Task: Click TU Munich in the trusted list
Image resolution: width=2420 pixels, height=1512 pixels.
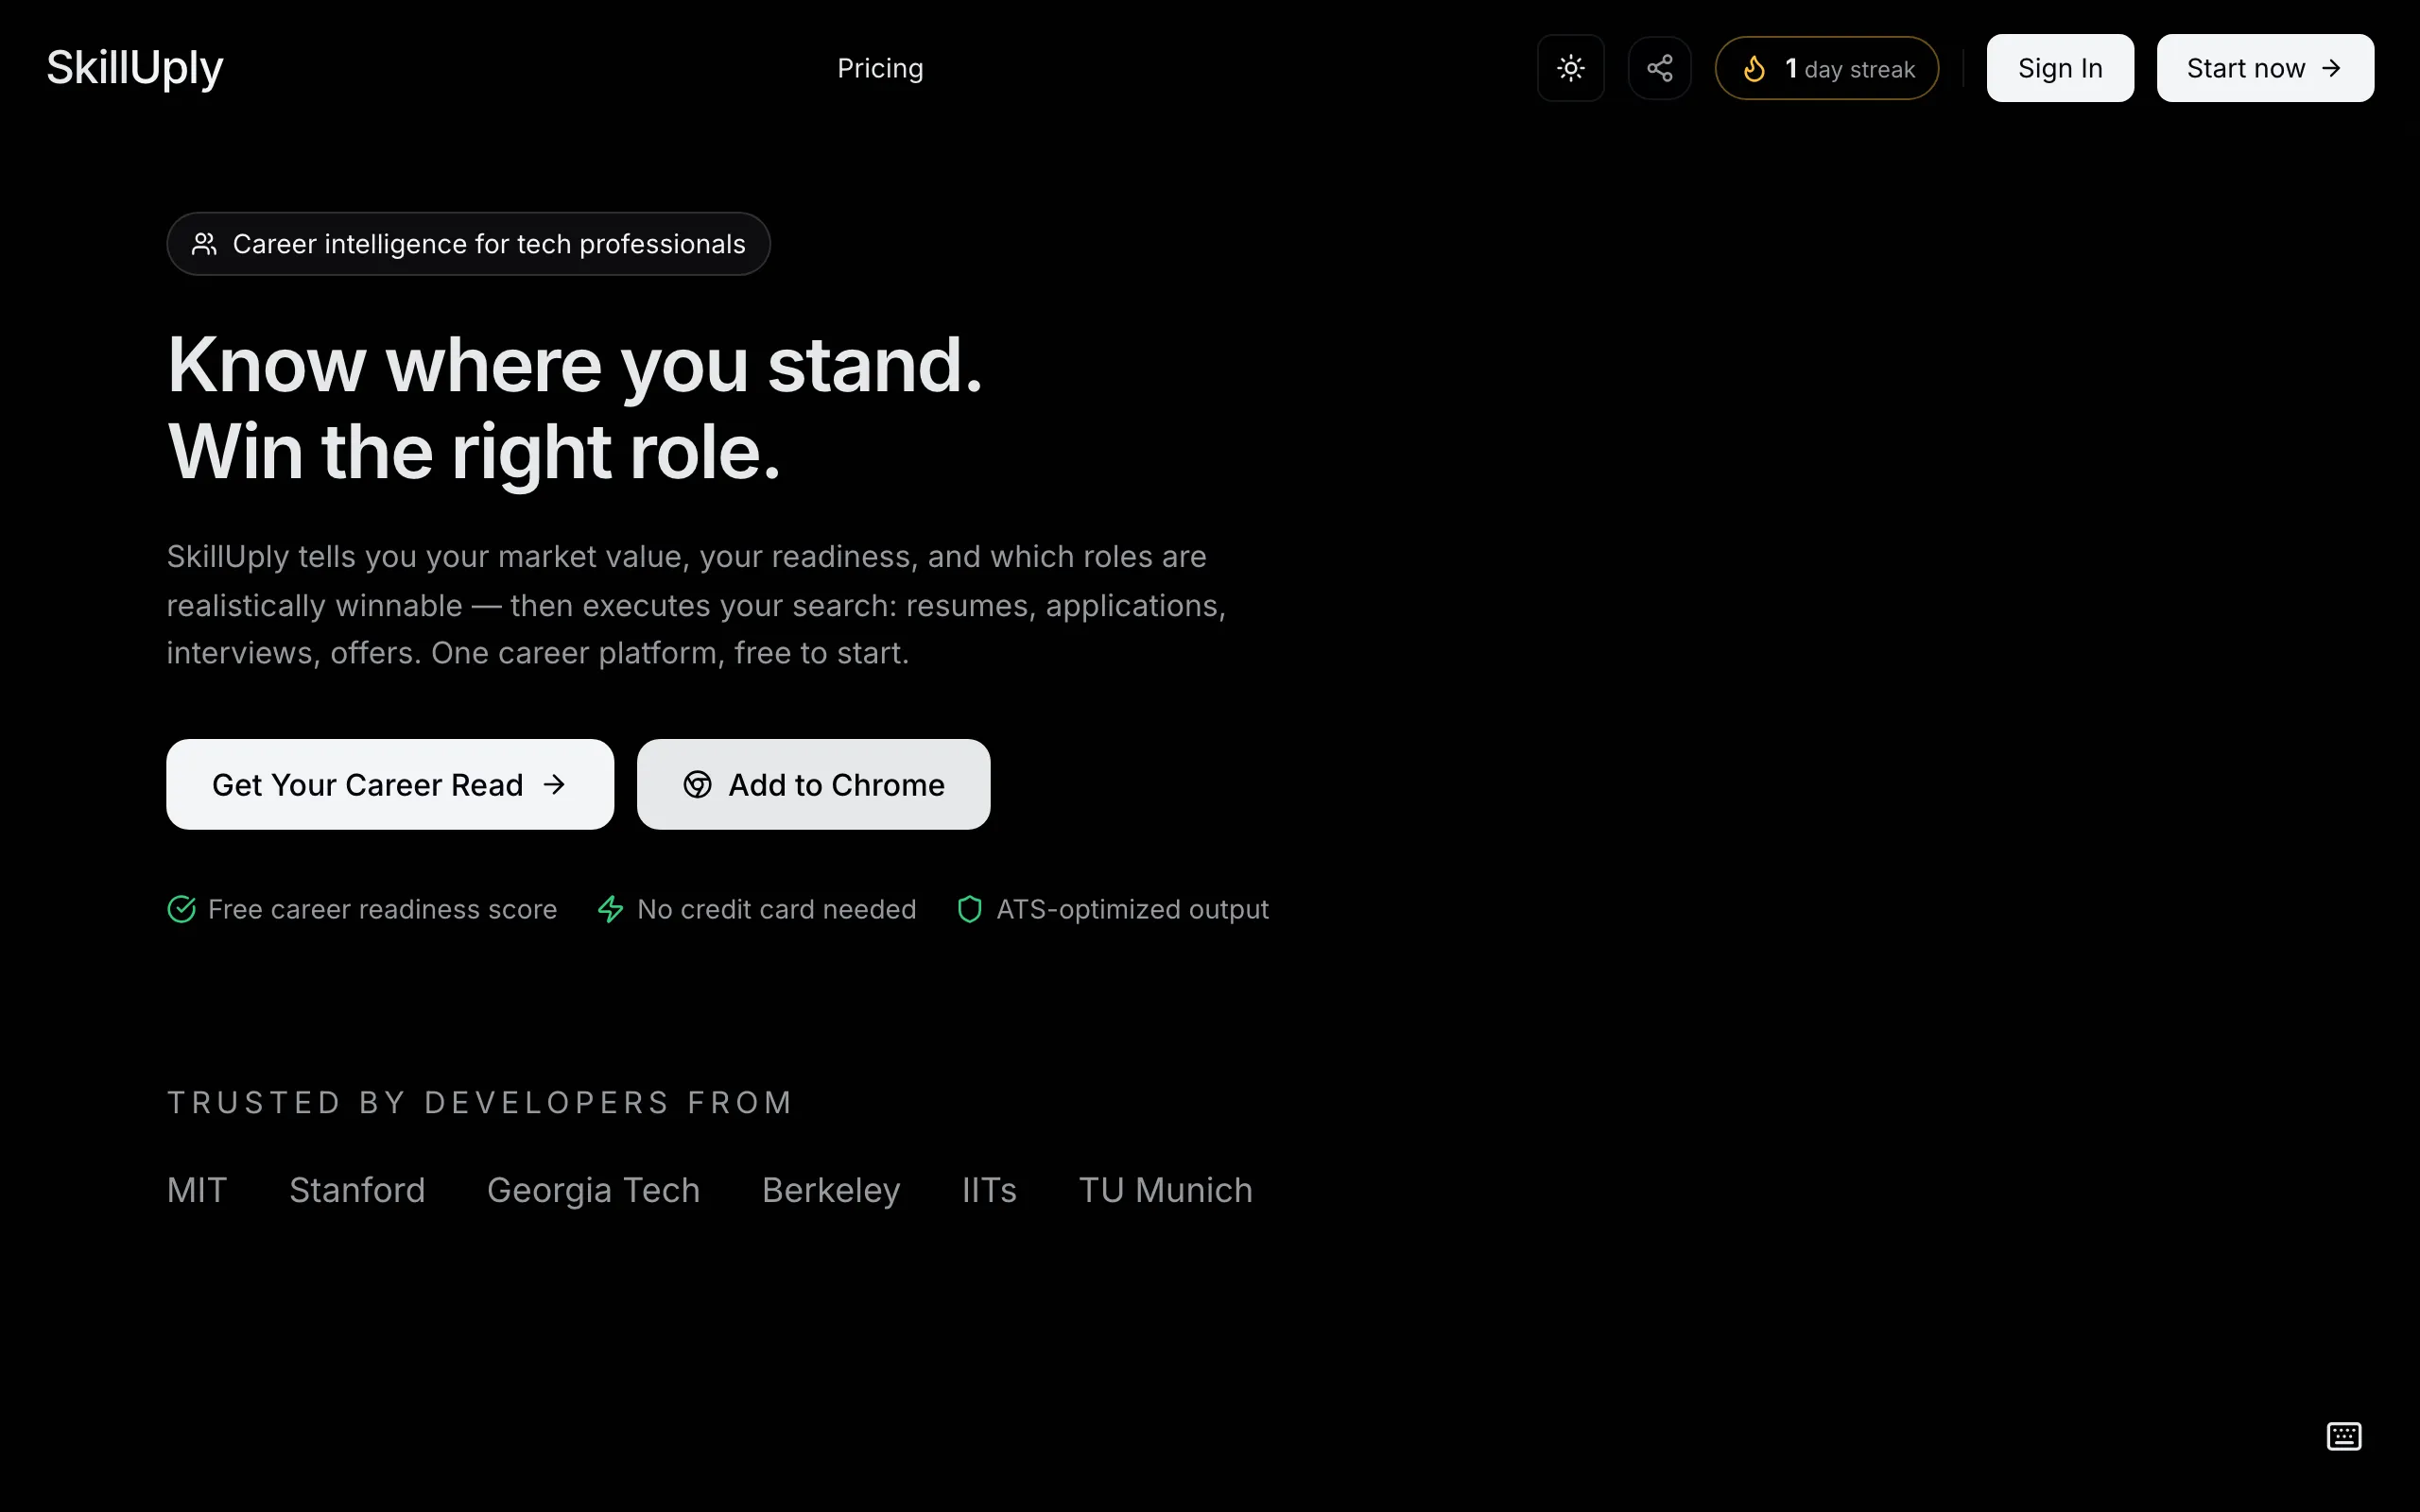Action: (1165, 1190)
